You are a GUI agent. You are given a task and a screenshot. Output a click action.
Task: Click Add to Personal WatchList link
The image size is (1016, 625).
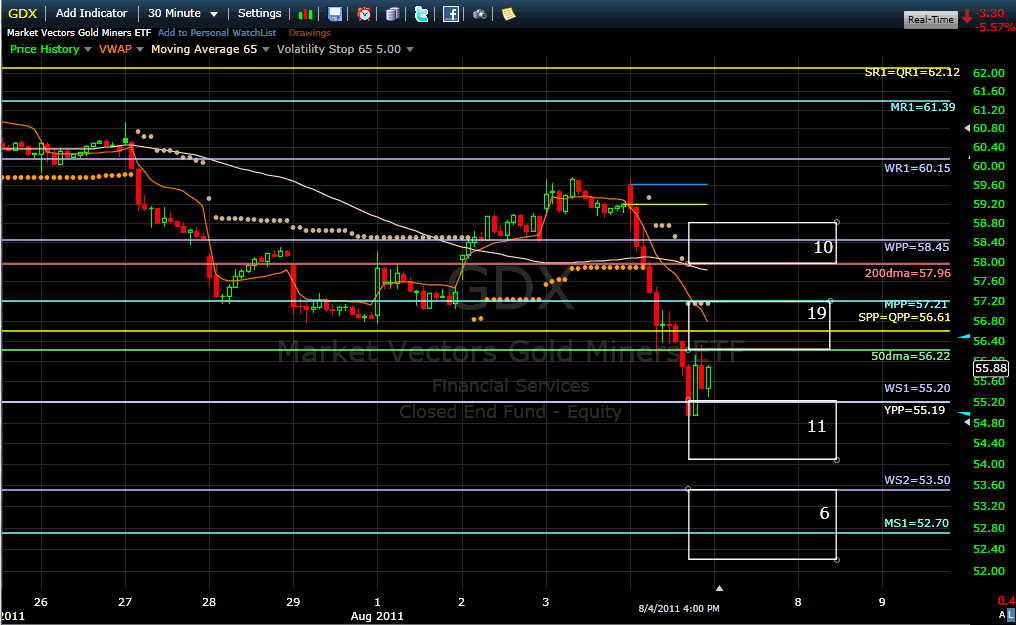217,32
